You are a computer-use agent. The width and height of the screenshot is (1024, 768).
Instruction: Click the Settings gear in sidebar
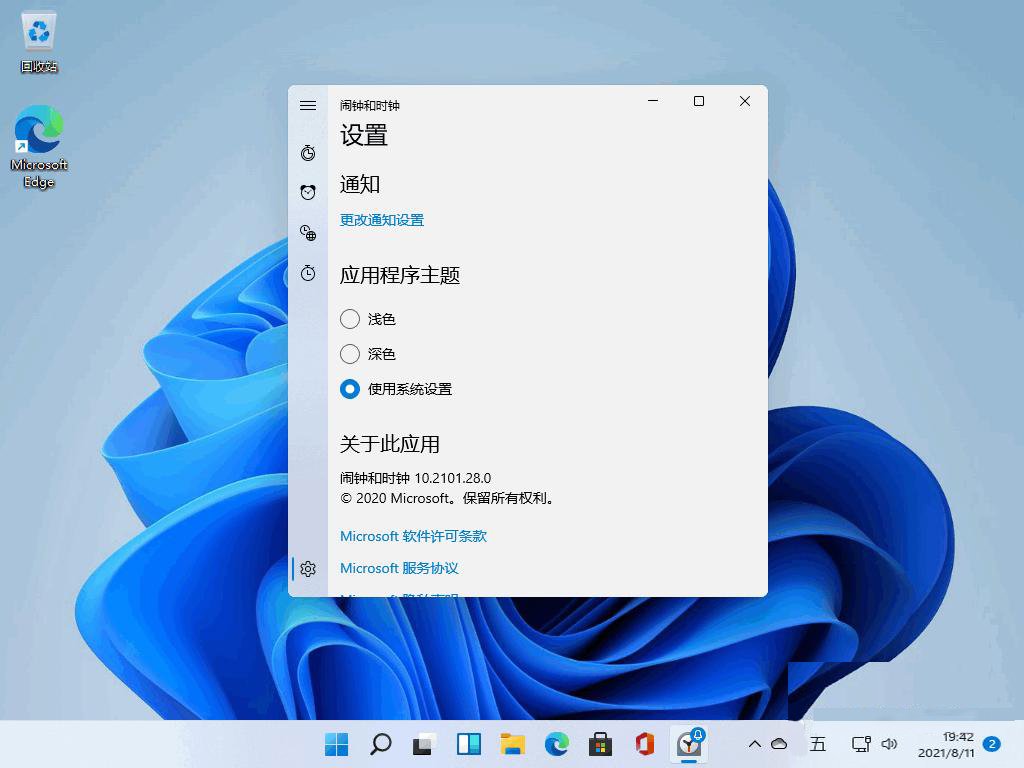[308, 569]
